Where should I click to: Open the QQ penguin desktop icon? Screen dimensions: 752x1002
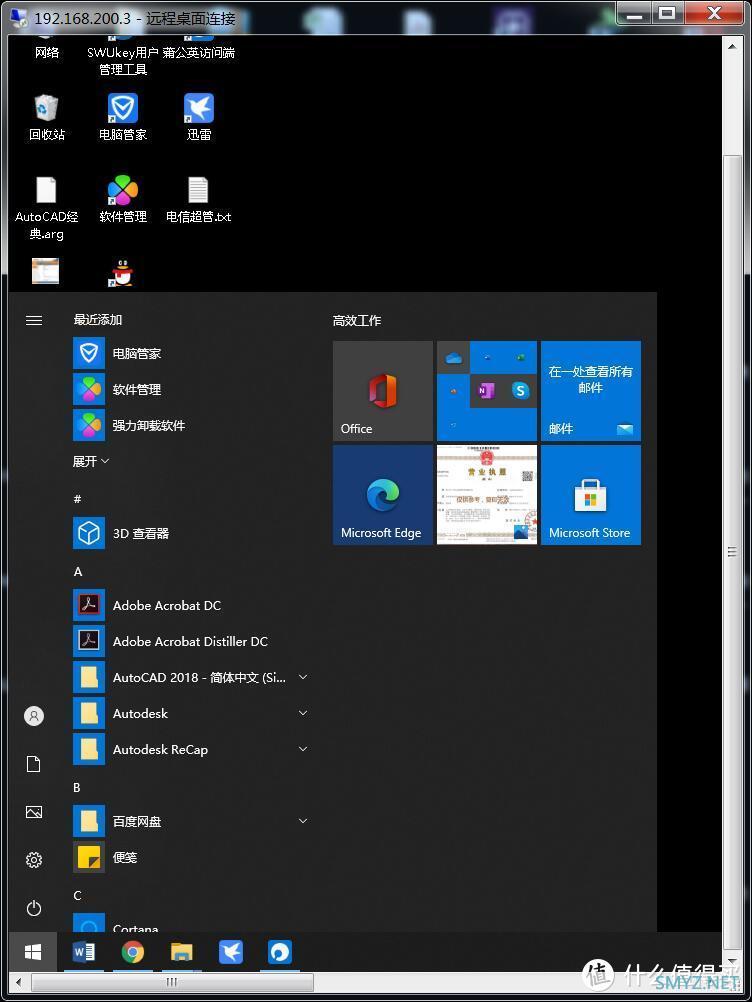pos(121,273)
